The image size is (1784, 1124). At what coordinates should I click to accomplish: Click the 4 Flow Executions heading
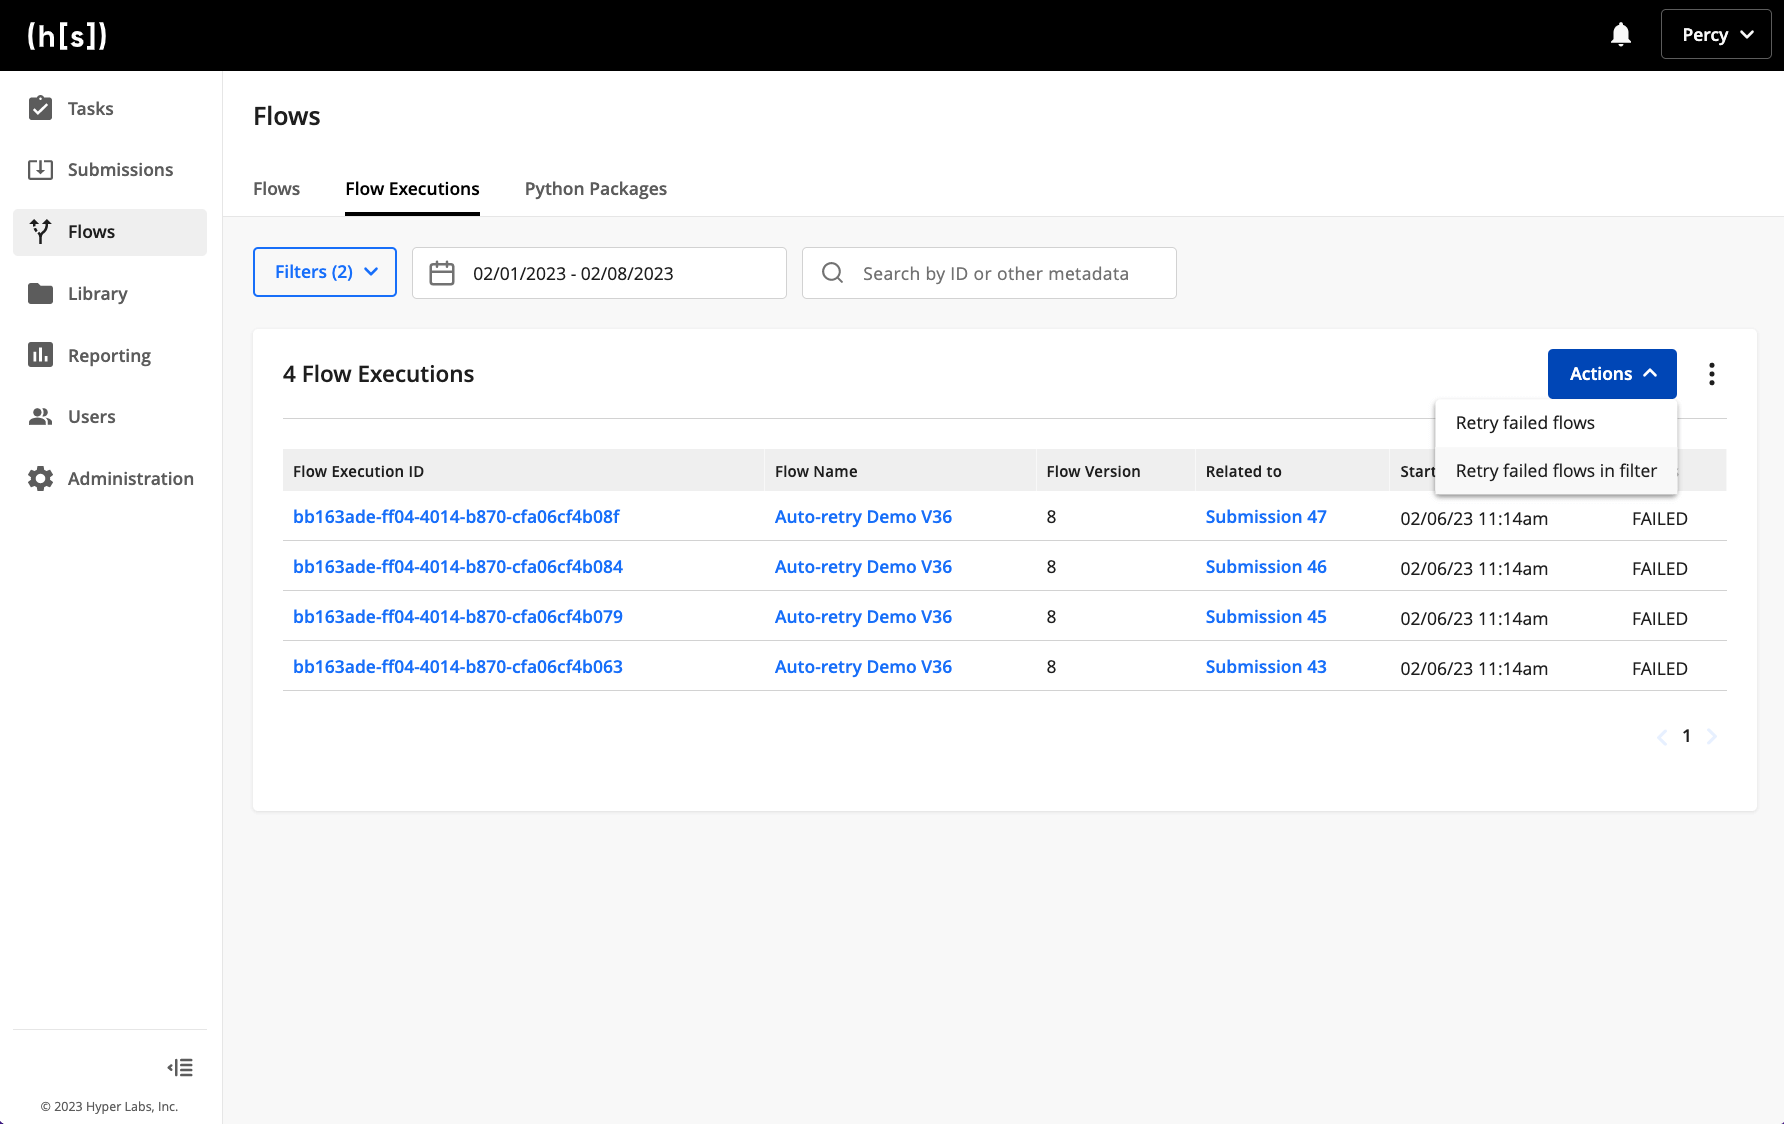[378, 374]
